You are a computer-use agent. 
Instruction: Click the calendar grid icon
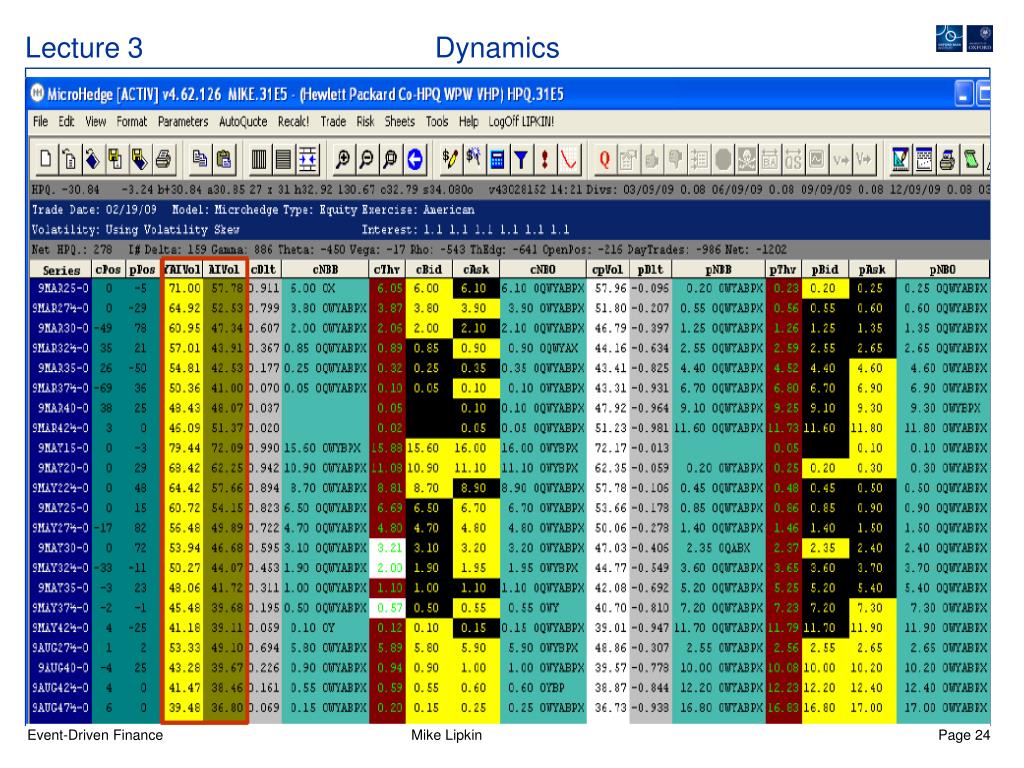(924, 159)
